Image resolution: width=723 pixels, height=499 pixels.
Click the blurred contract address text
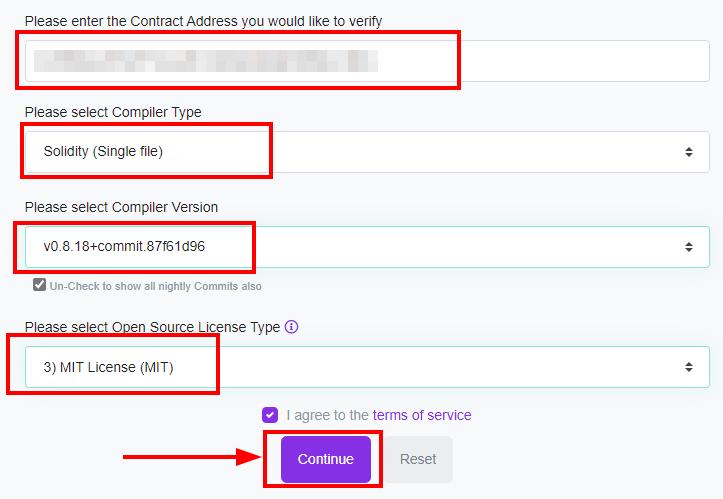(206, 61)
